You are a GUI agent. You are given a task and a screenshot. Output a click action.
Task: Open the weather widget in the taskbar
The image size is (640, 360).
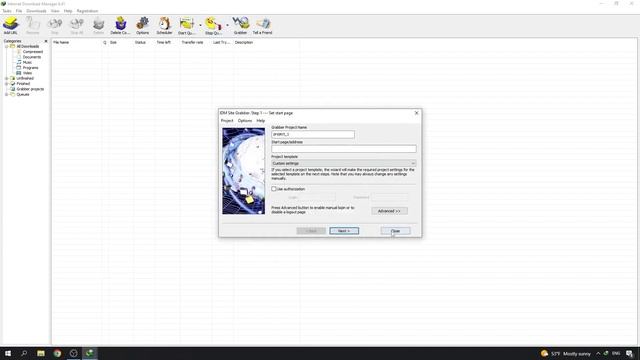tap(566, 353)
